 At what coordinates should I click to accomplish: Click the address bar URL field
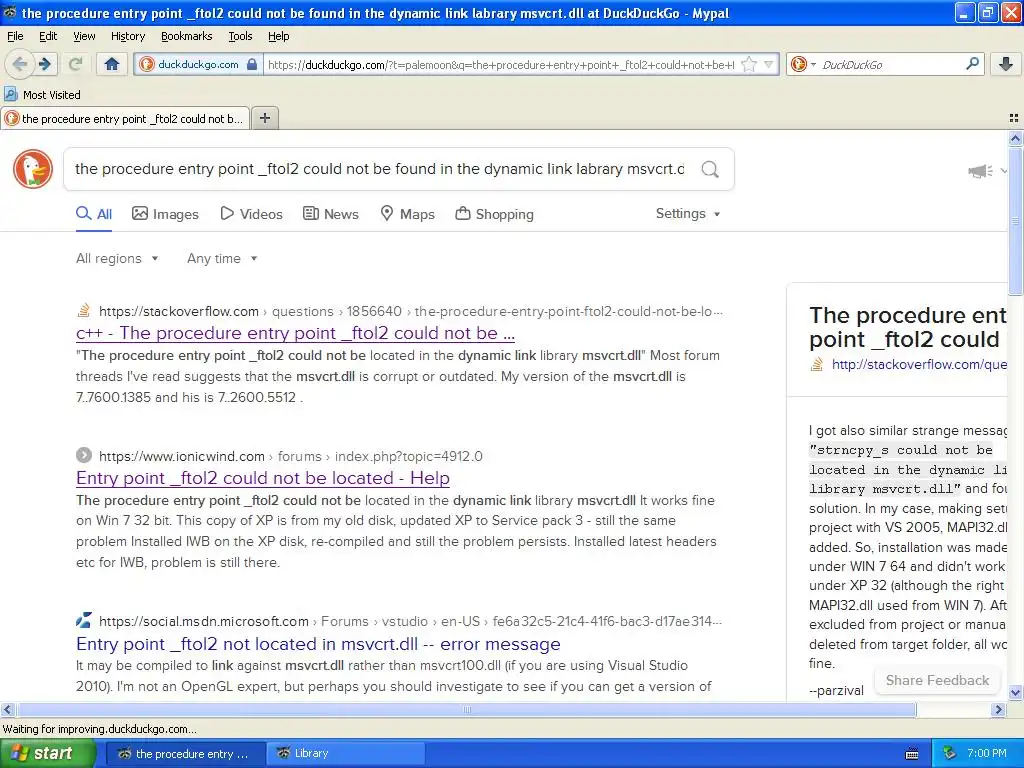502,64
